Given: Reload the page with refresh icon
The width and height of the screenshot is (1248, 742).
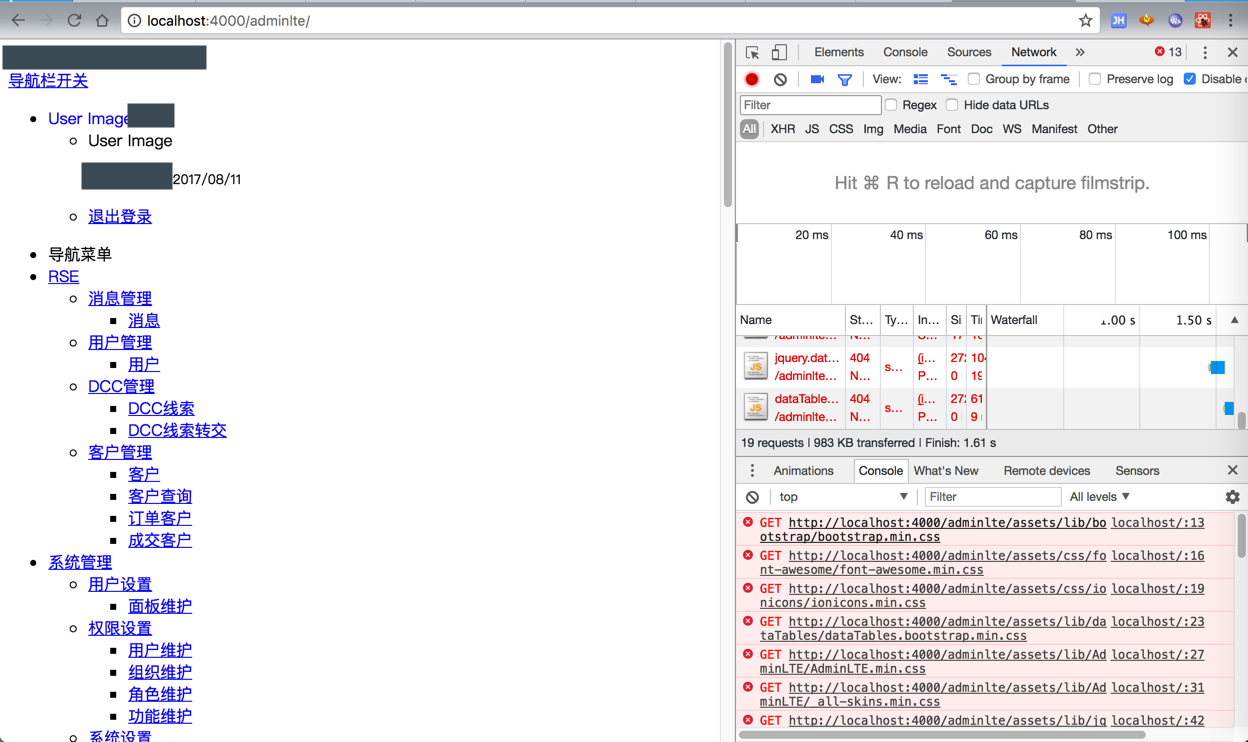Looking at the screenshot, I should tap(74, 20).
